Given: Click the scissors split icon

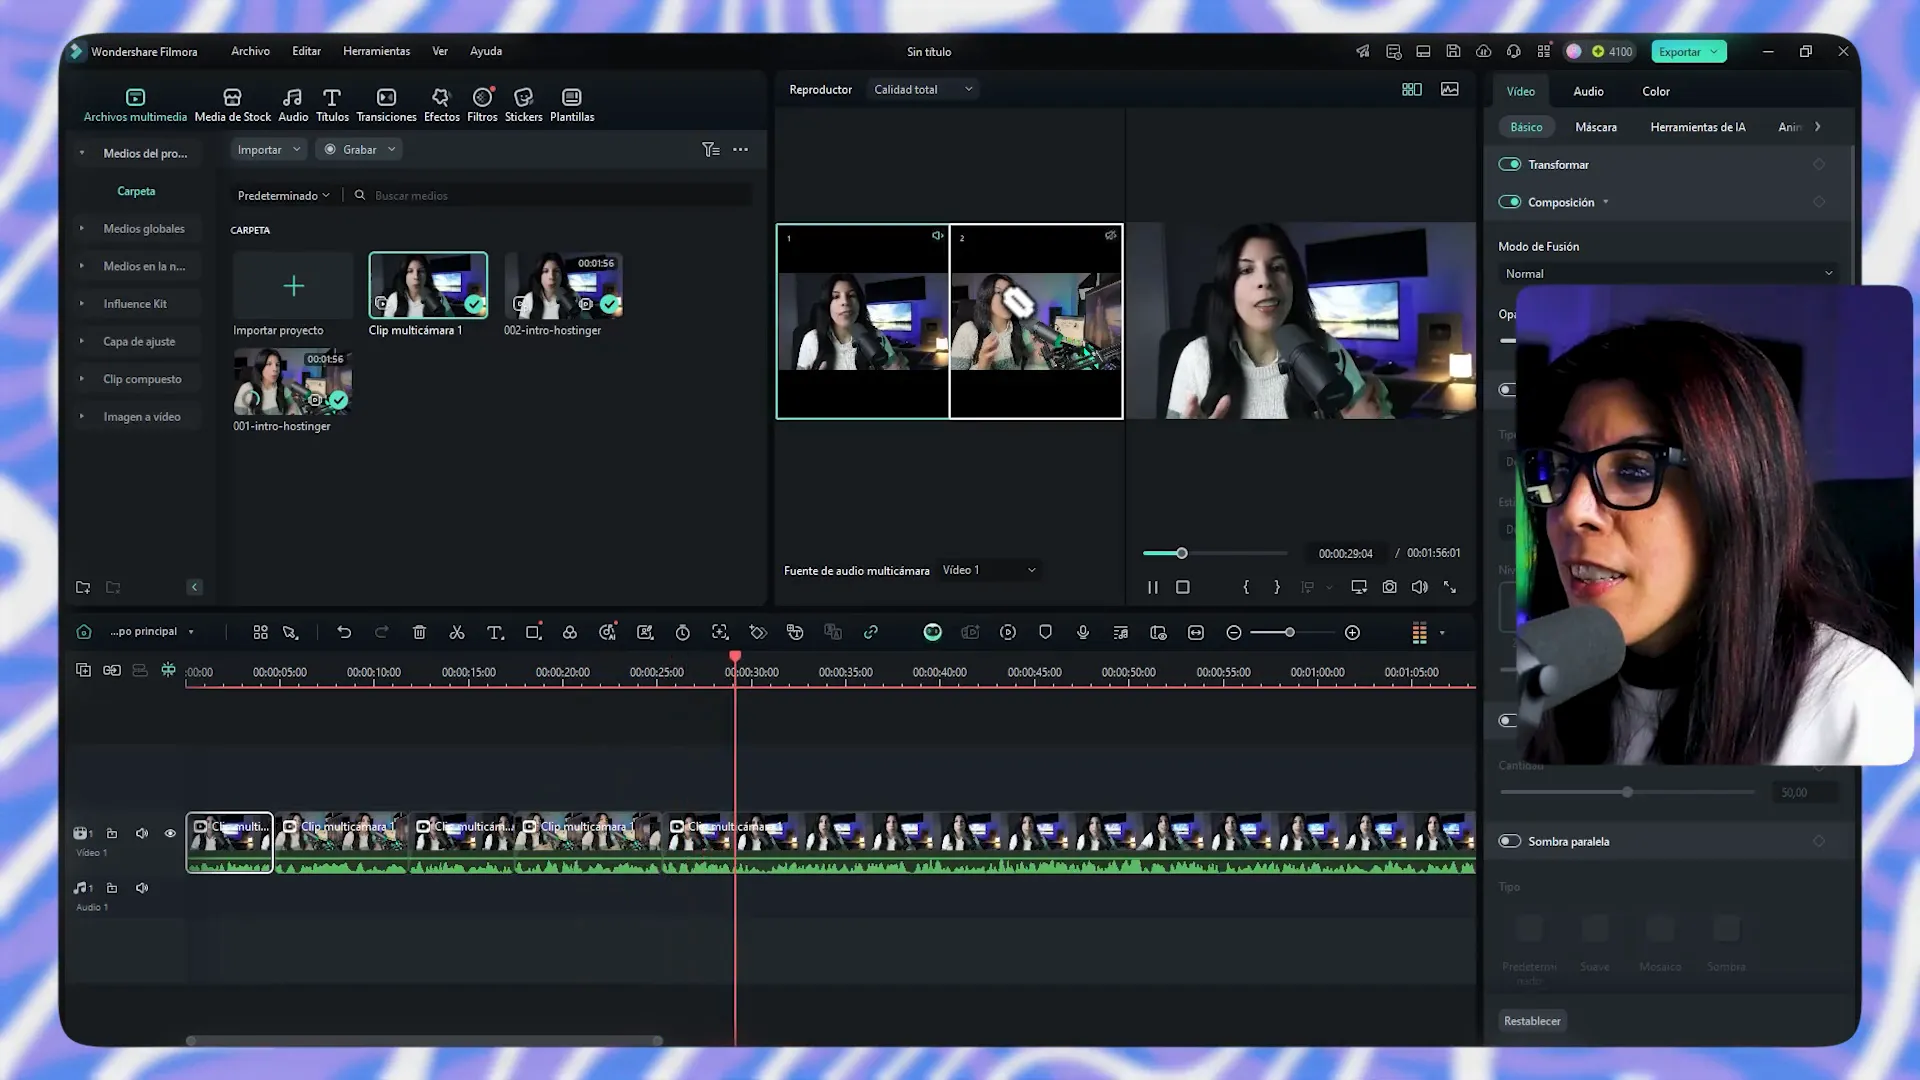Looking at the screenshot, I should [x=457, y=632].
